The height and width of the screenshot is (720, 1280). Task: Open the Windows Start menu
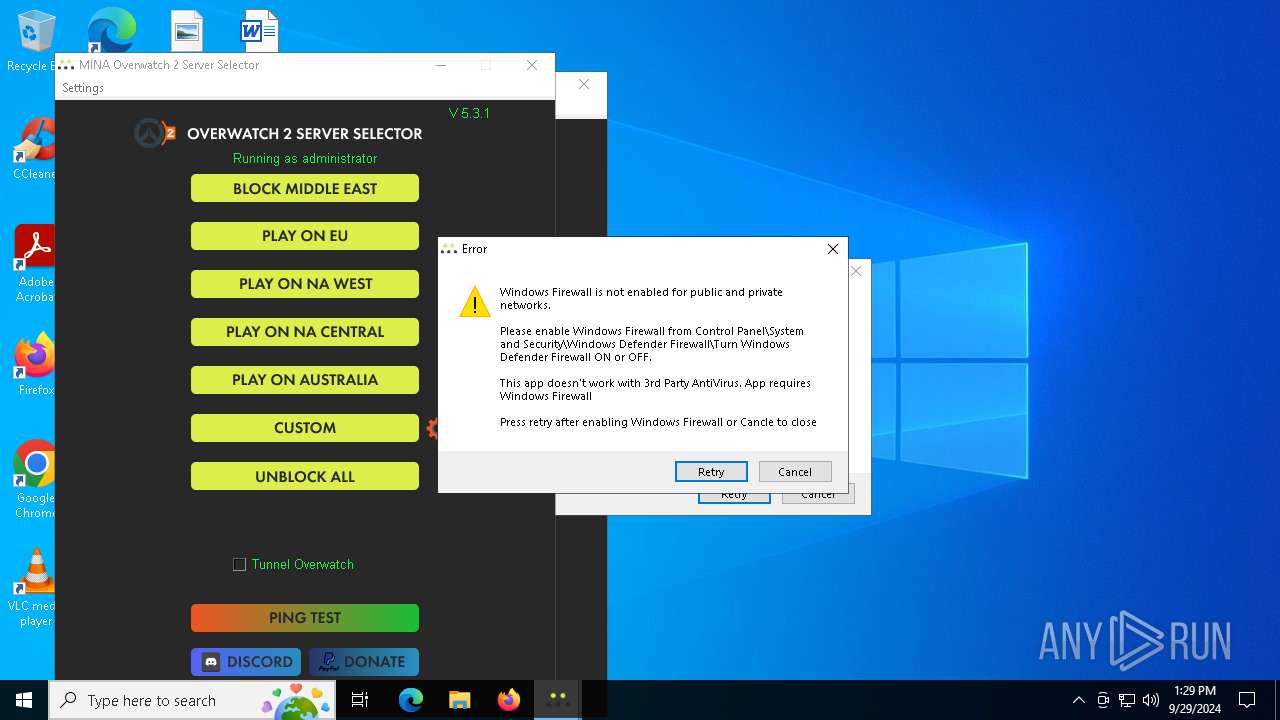(24, 700)
